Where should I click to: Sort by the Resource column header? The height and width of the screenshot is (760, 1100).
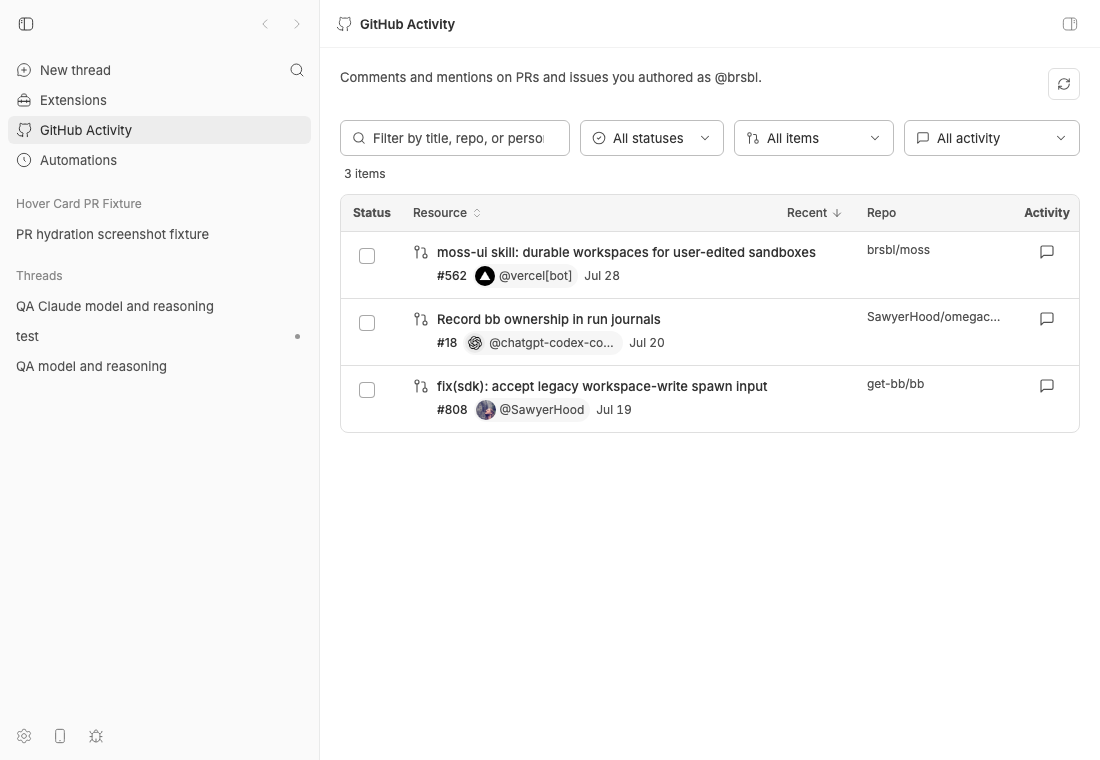pyautogui.click(x=447, y=213)
